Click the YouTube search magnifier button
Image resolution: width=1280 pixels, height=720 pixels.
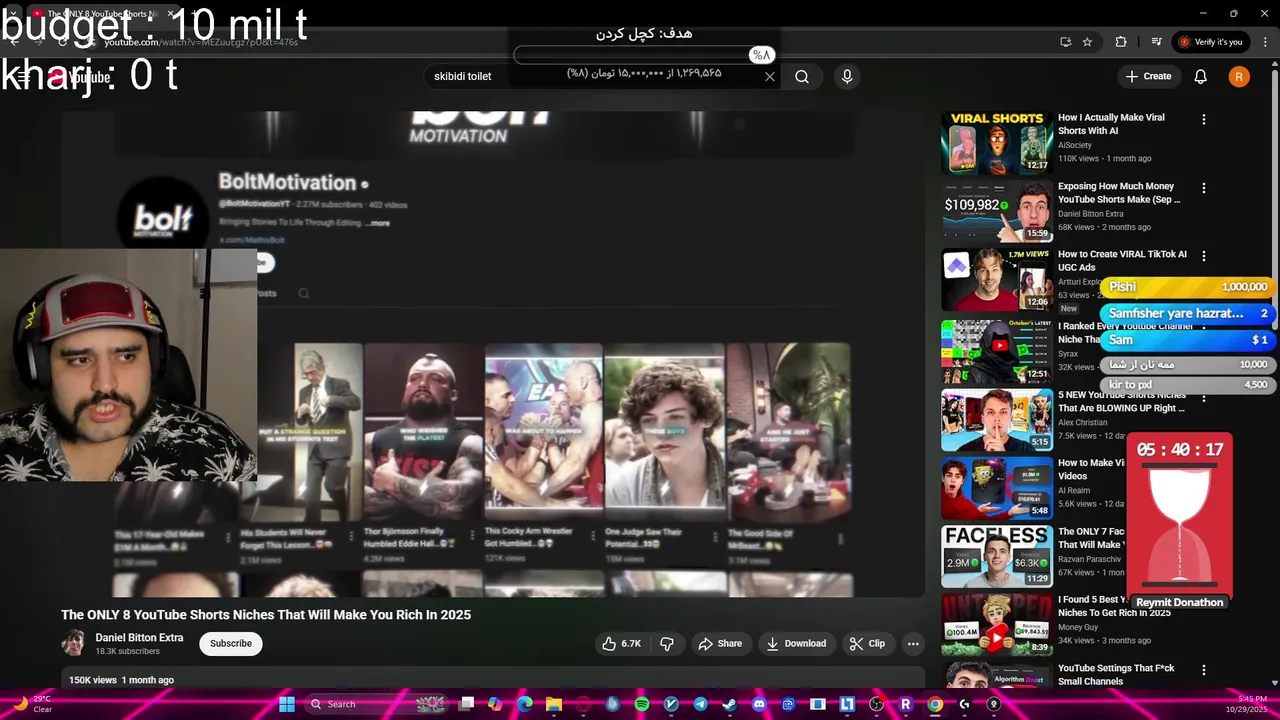click(802, 76)
